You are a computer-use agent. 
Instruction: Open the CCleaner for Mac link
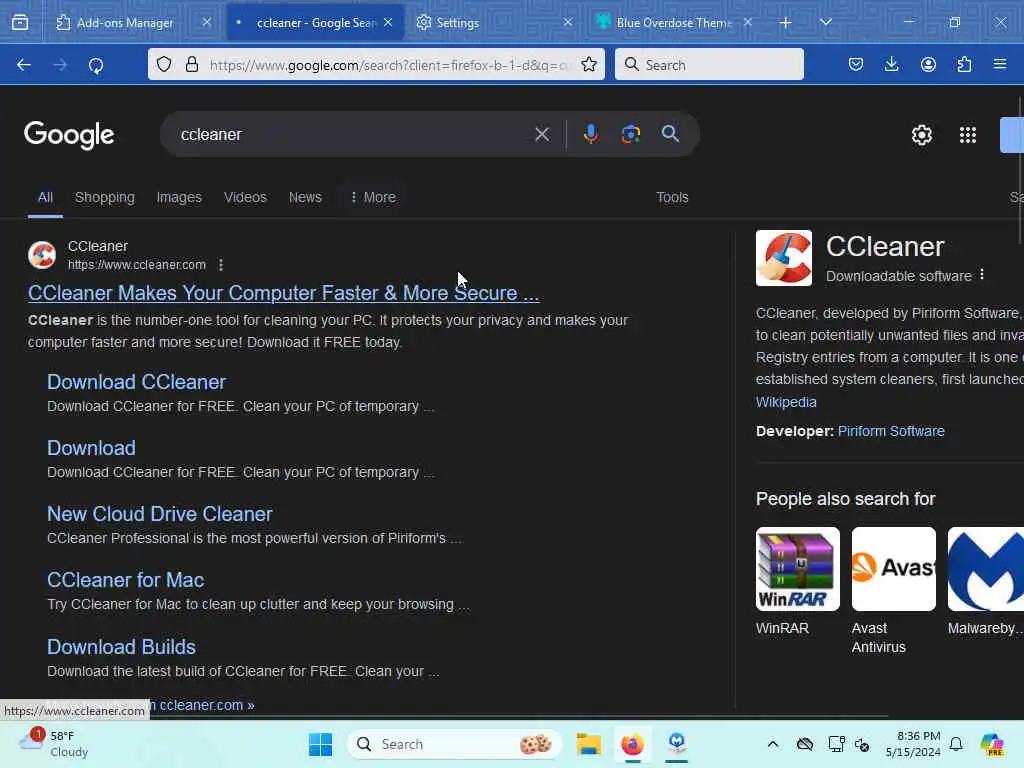(125, 580)
